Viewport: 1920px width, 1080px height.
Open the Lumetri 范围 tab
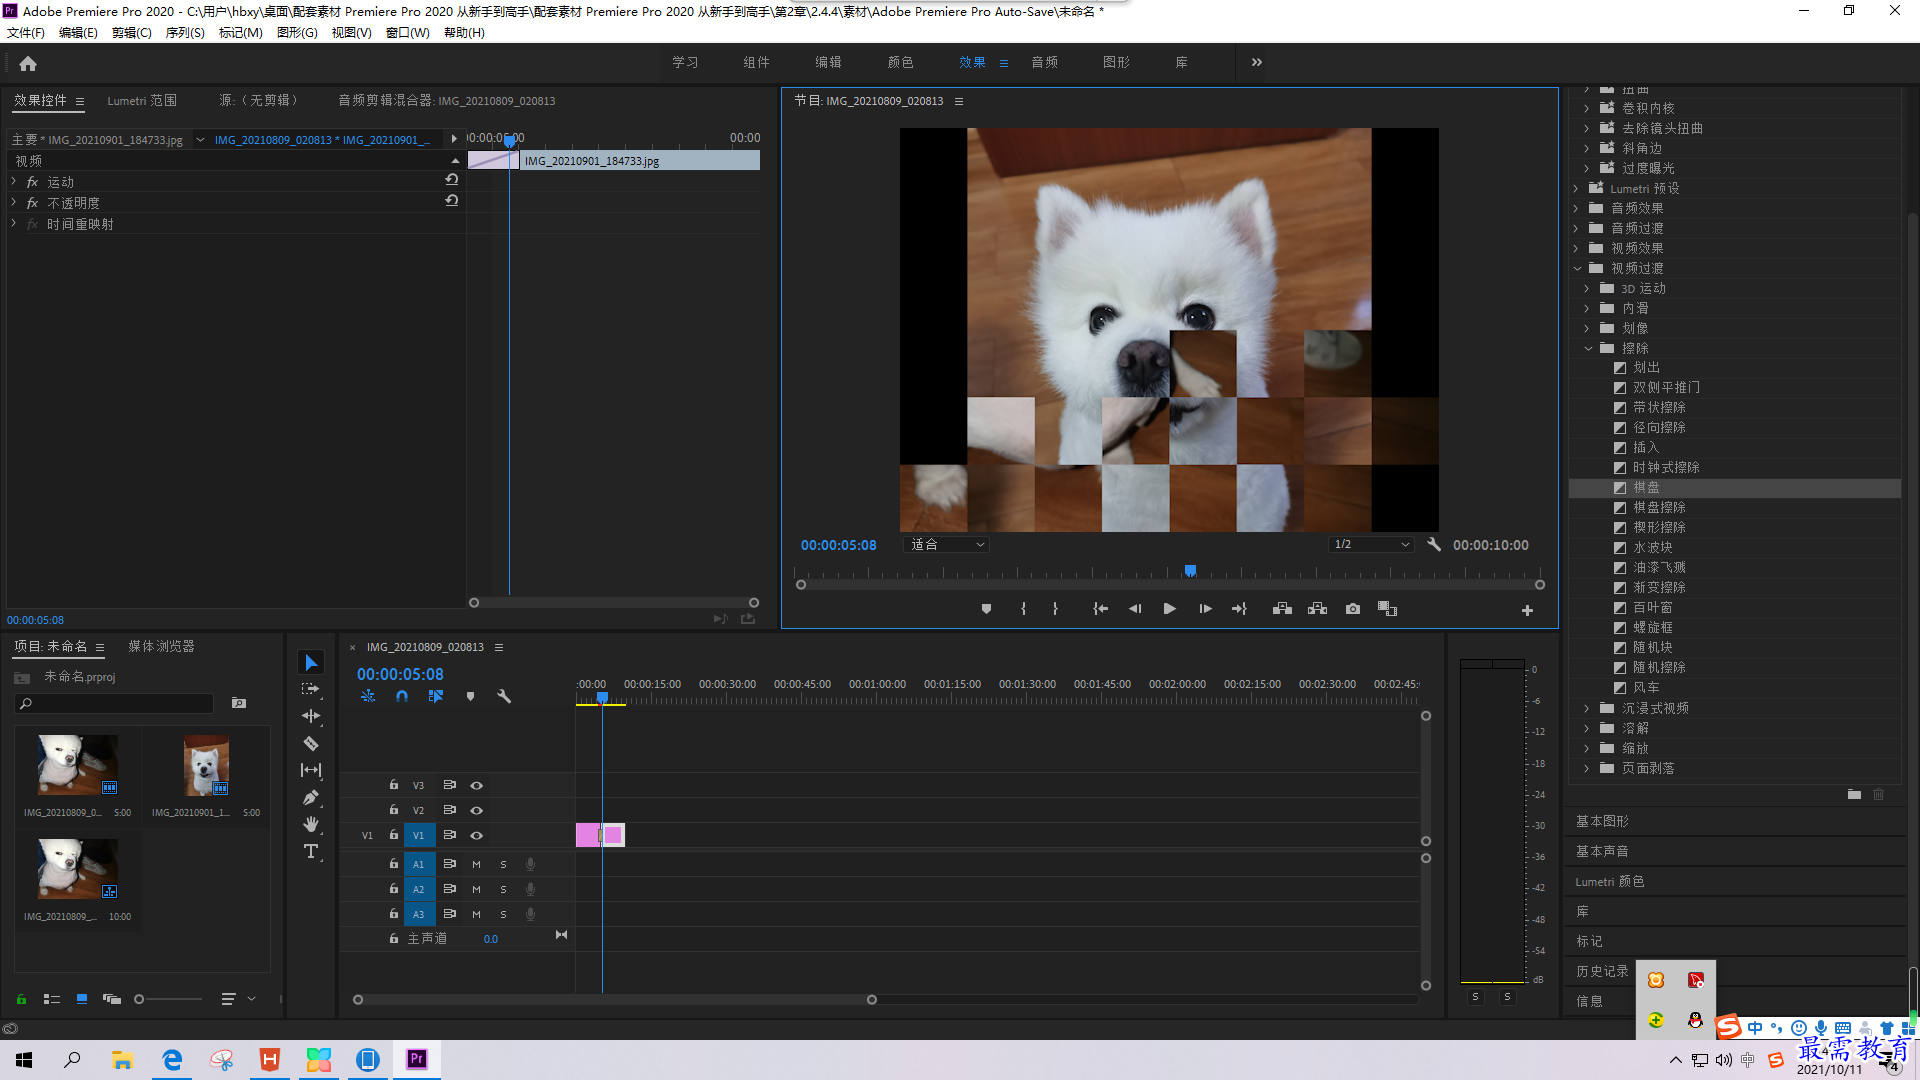(x=142, y=101)
